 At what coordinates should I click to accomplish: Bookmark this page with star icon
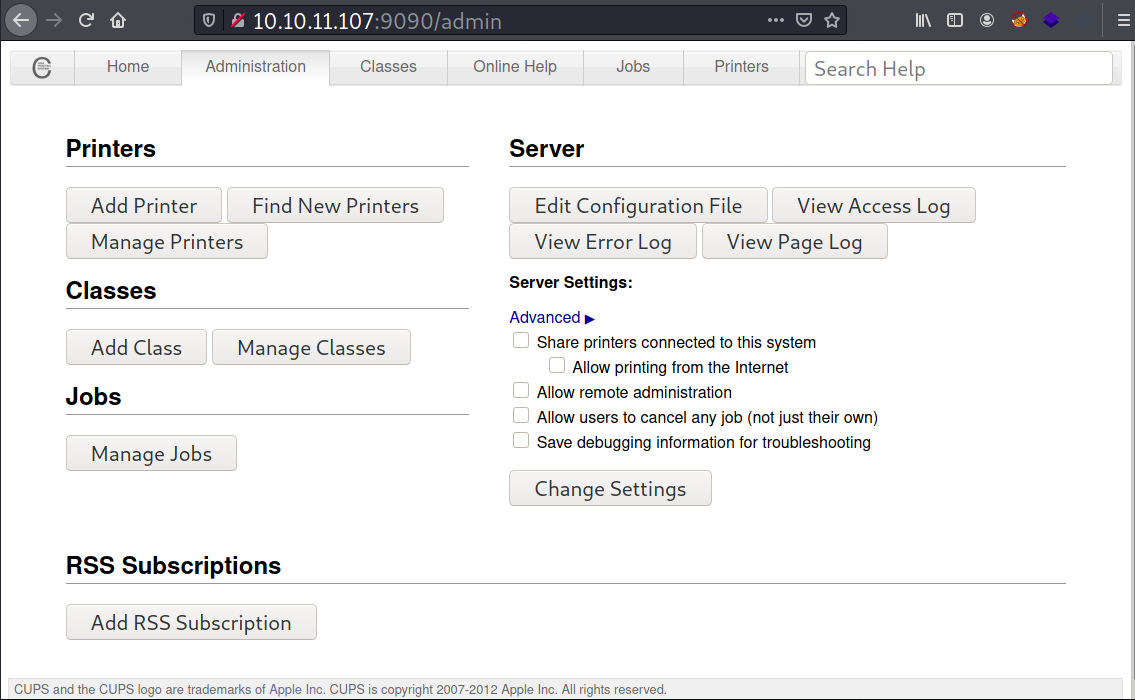click(832, 20)
